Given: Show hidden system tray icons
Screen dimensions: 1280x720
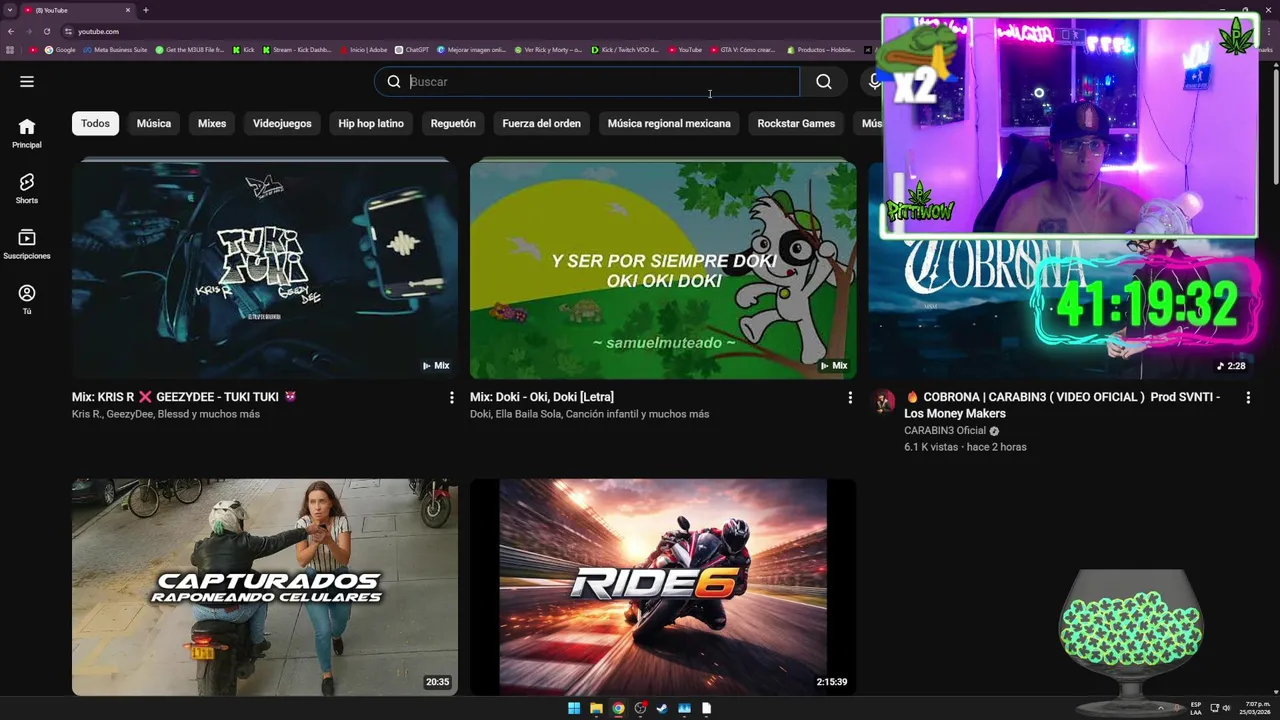Looking at the screenshot, I should pos(1161,708).
